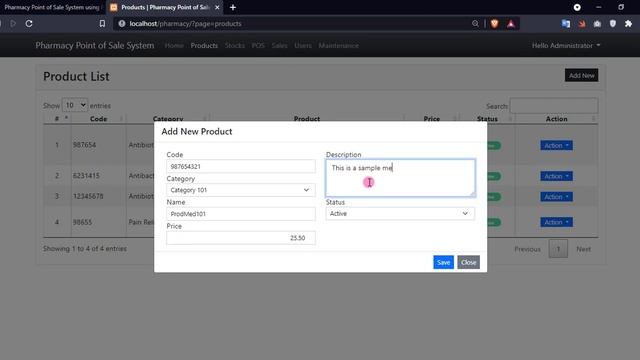
Task: Select page 1 in pagination
Action: pyautogui.click(x=558, y=249)
